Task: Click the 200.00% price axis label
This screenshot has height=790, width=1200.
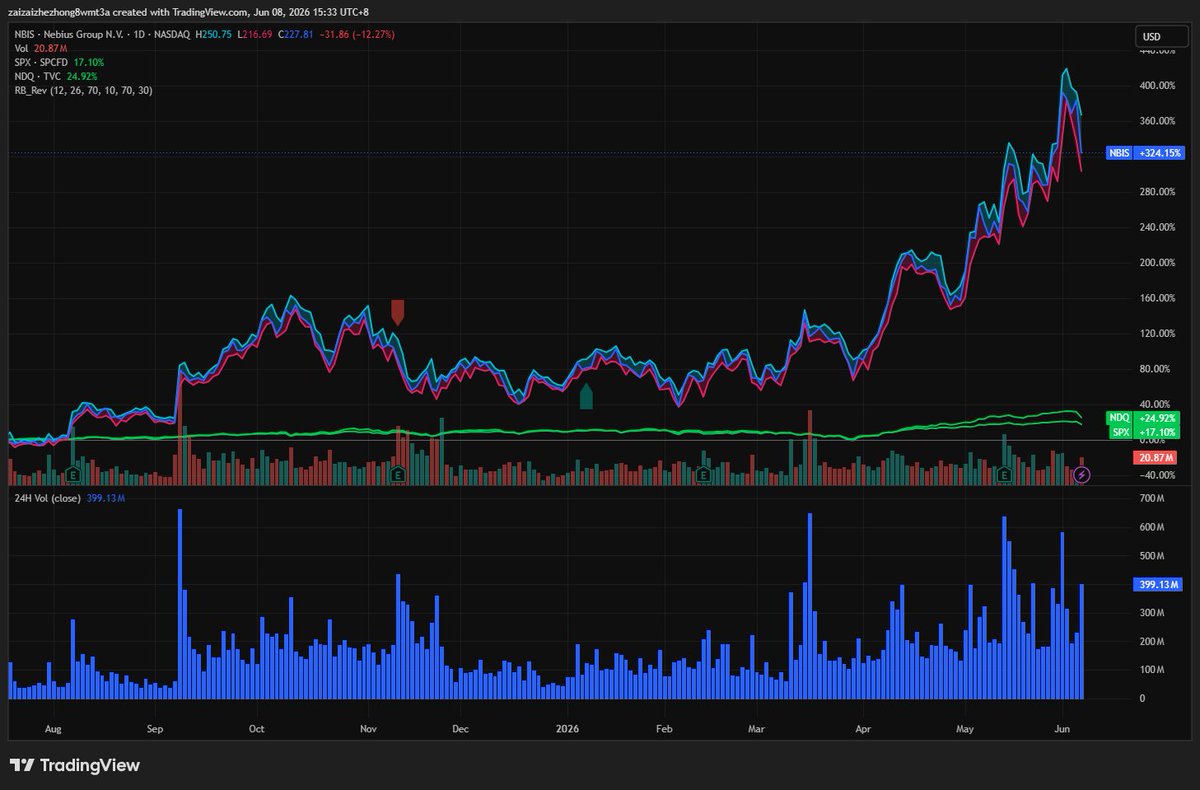Action: [x=1157, y=263]
